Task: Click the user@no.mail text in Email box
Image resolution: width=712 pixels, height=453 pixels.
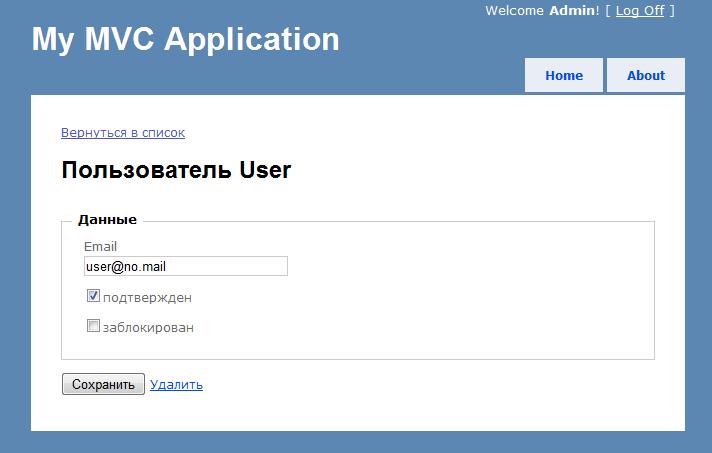Action: click(x=126, y=266)
